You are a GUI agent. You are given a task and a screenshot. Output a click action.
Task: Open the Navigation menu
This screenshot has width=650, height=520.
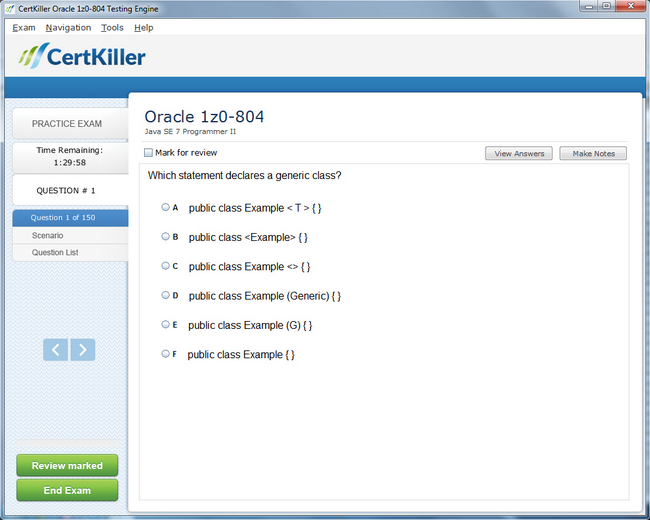click(x=68, y=28)
